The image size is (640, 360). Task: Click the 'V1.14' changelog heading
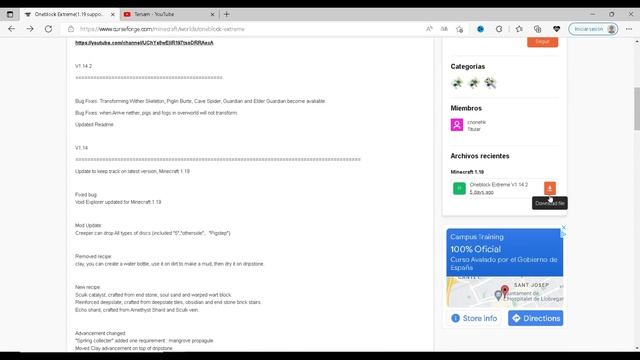(81, 148)
